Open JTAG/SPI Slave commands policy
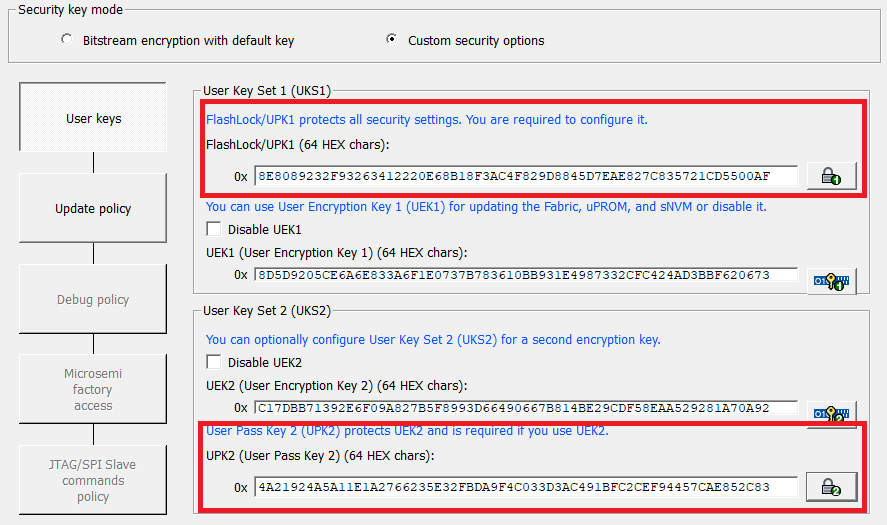 point(93,480)
